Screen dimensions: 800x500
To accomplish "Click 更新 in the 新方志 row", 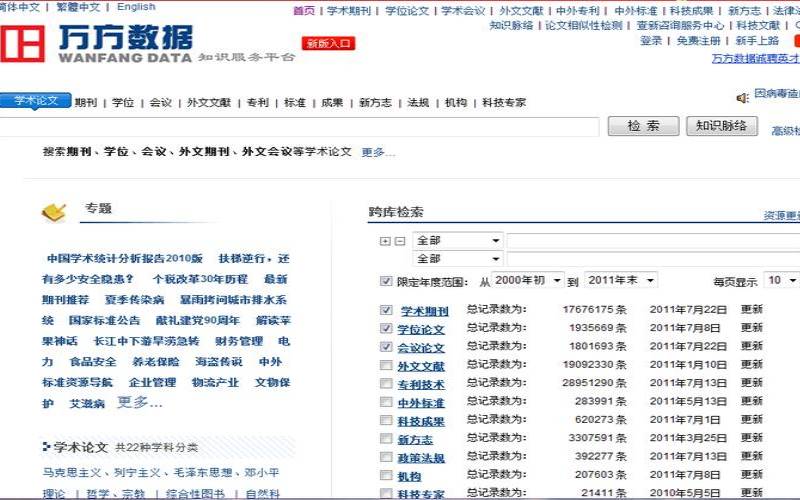I will [752, 438].
